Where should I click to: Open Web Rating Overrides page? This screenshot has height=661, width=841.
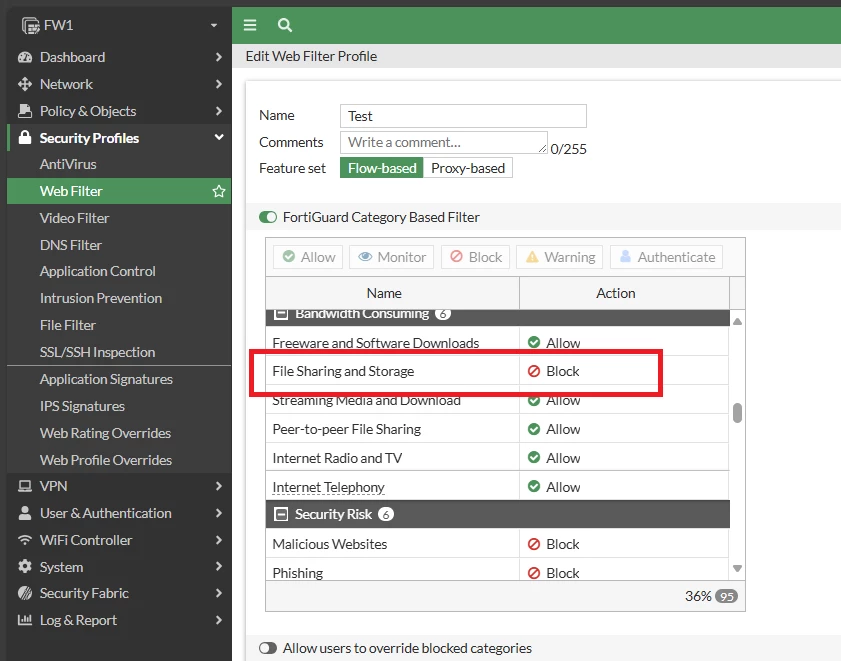click(105, 432)
